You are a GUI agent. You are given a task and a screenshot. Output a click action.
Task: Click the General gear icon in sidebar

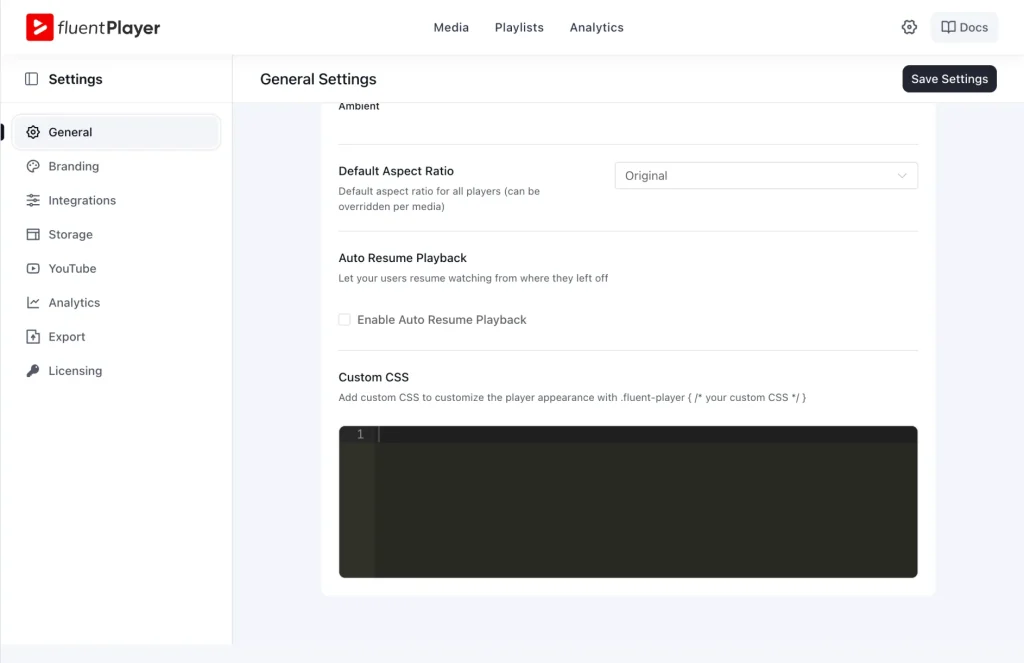33,132
